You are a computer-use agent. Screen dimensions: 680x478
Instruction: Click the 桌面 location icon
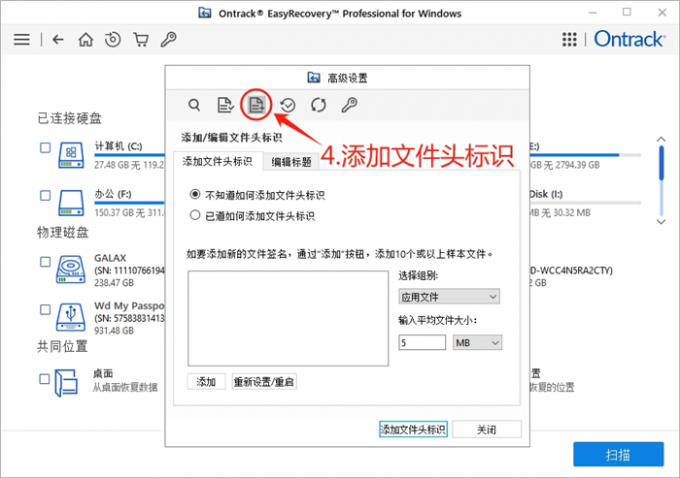(66, 383)
